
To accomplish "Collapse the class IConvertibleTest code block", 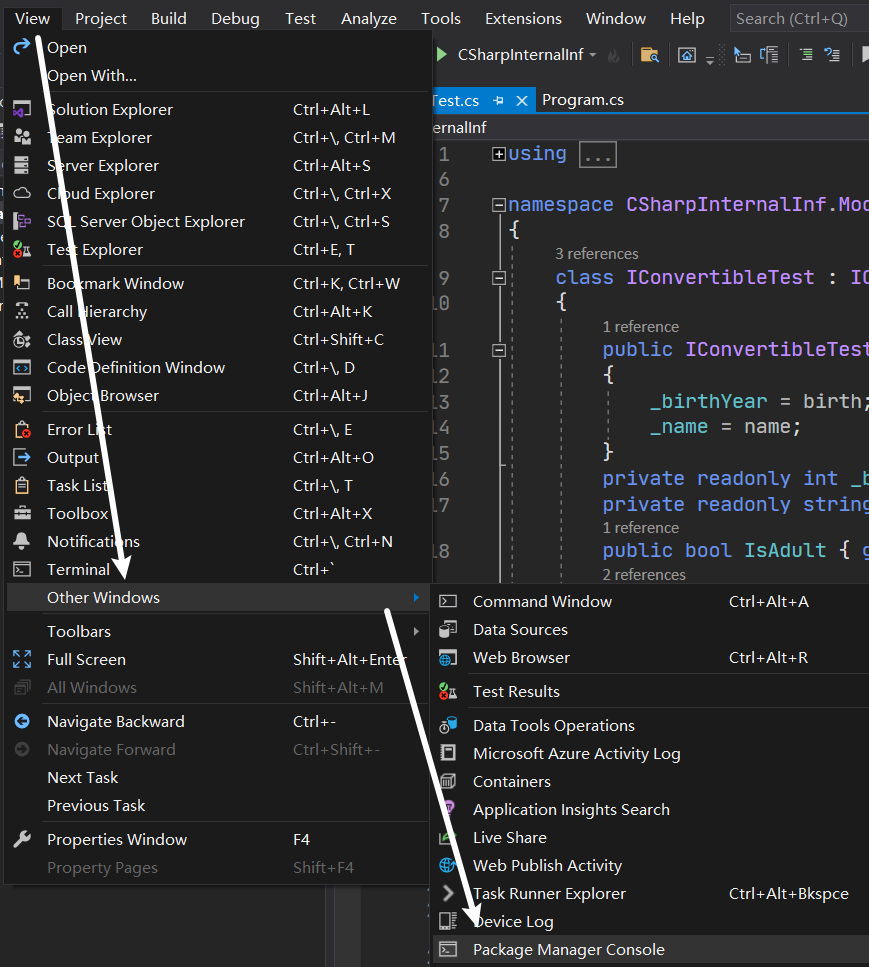I will coord(499,278).
